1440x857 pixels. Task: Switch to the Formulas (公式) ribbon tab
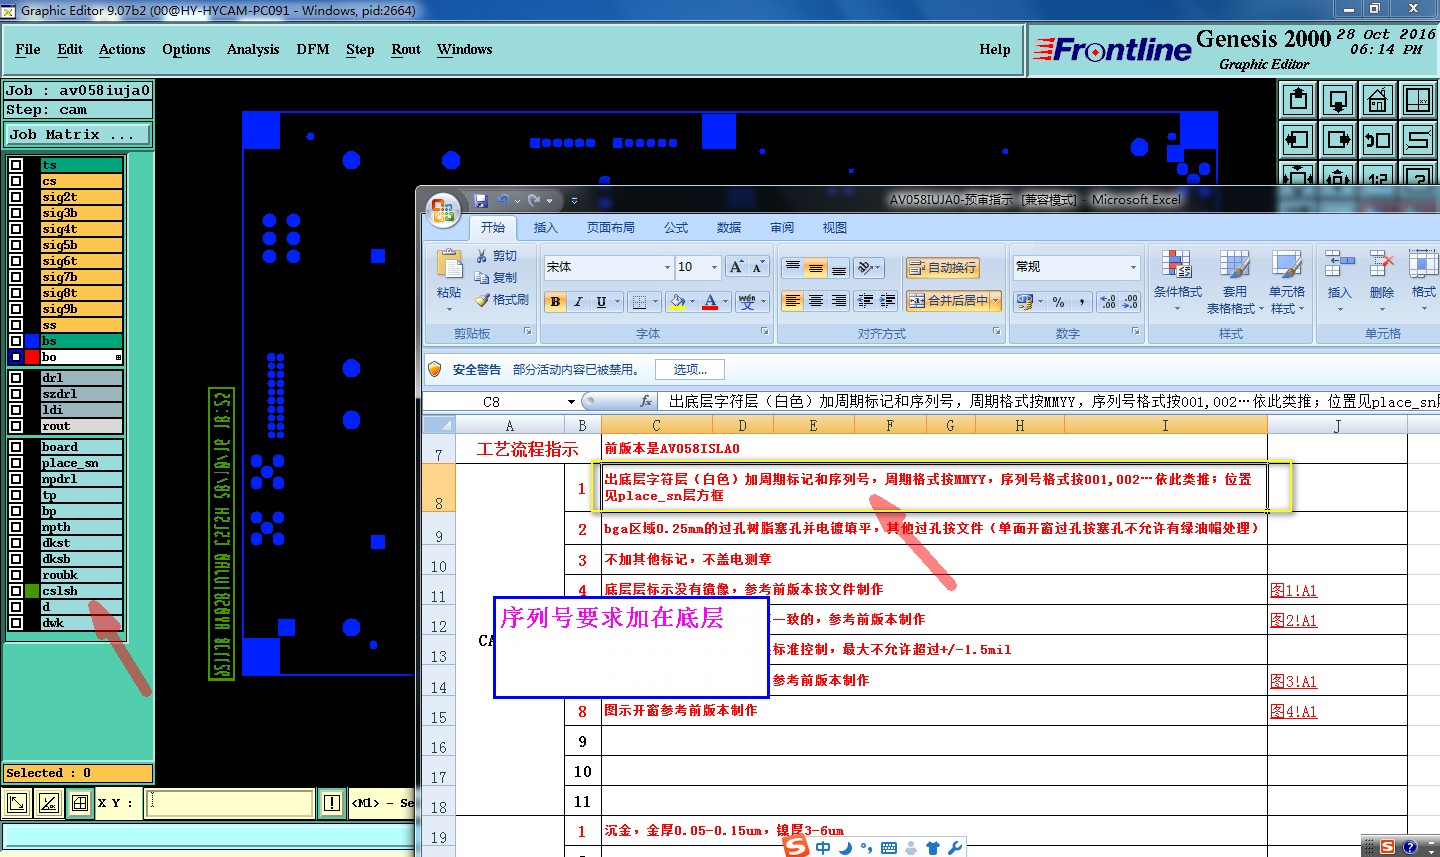coord(676,228)
